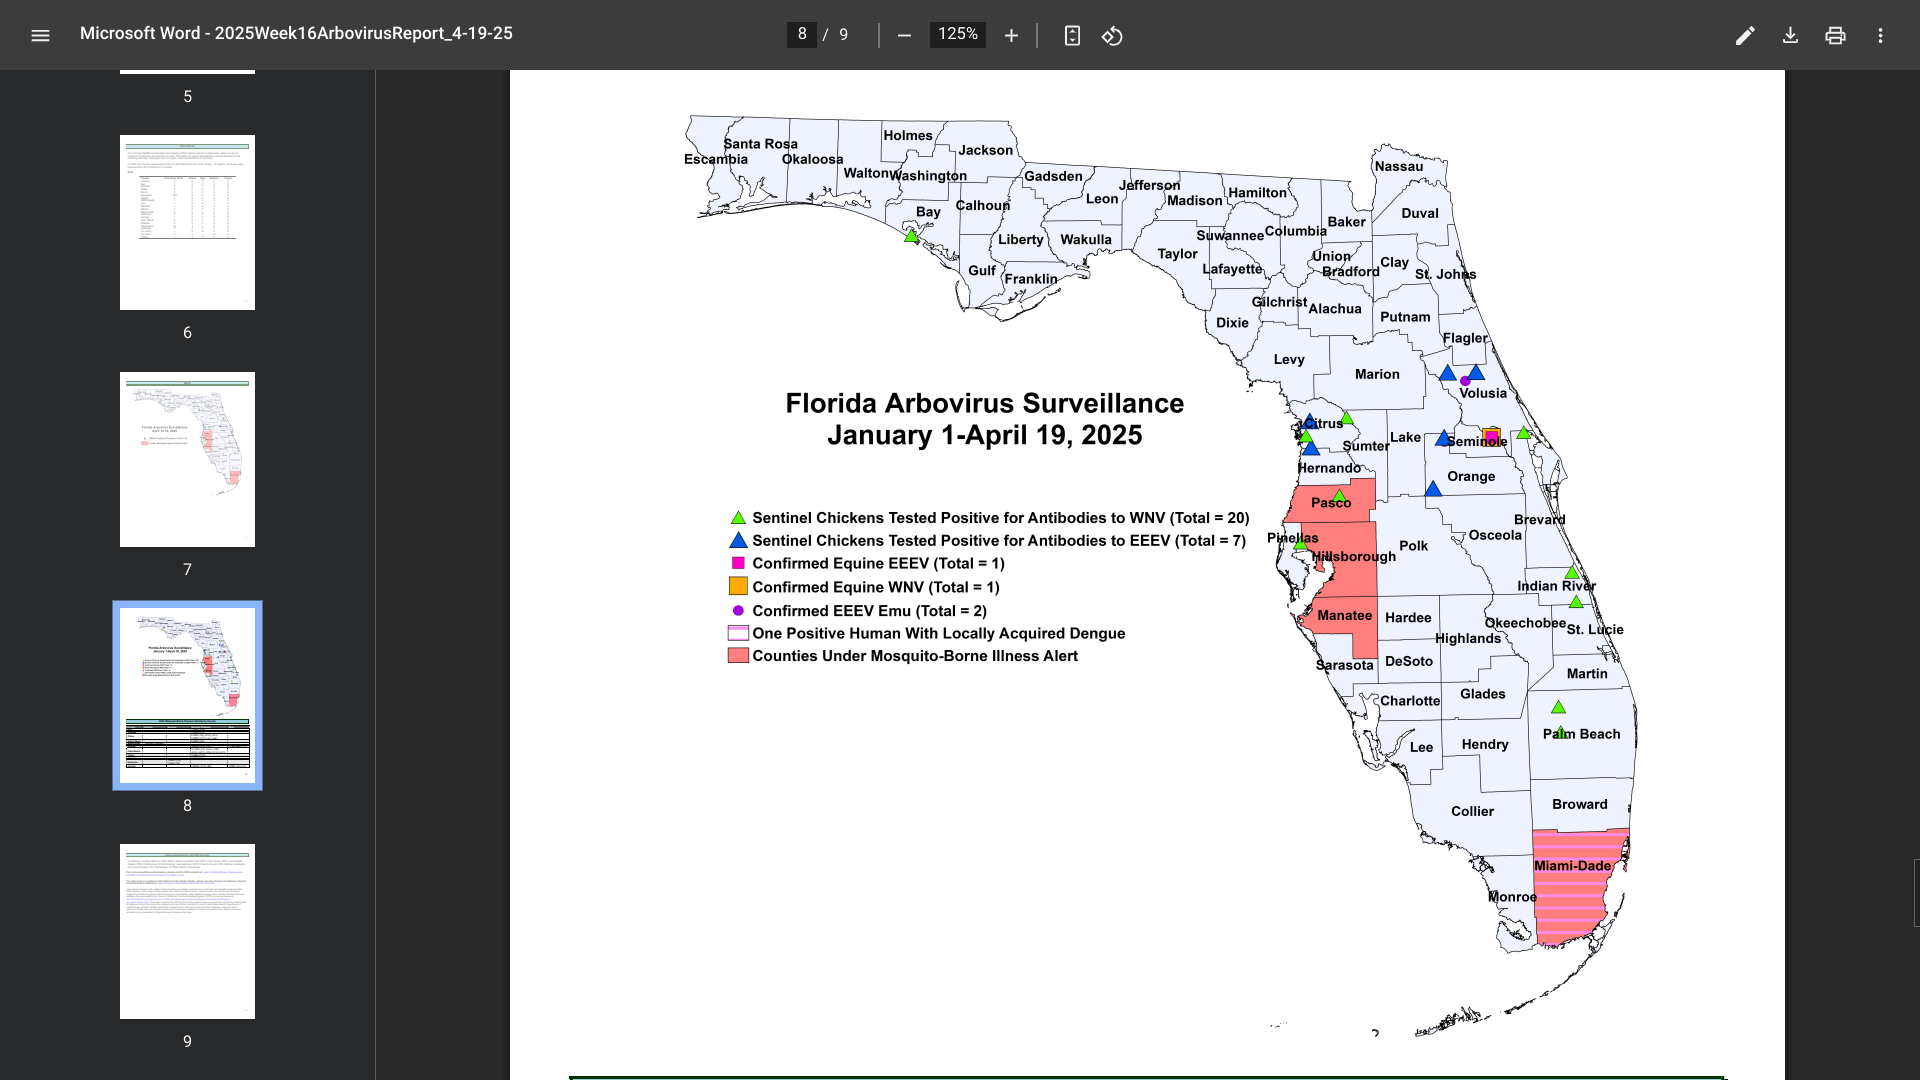Click the zoom out minus button
Screen dimensions: 1920x1080
pos(904,36)
